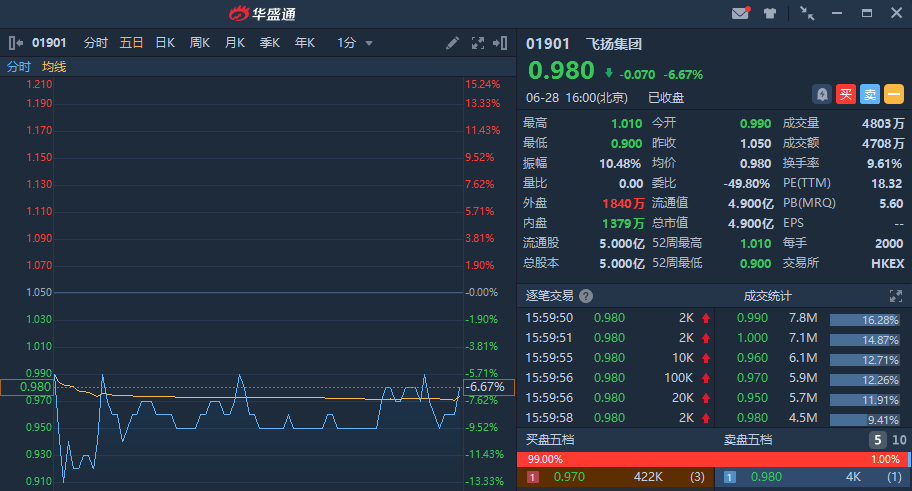The height and width of the screenshot is (491, 912).
Task: Click the 振幅 10.48% value
Action: [x=620, y=163]
